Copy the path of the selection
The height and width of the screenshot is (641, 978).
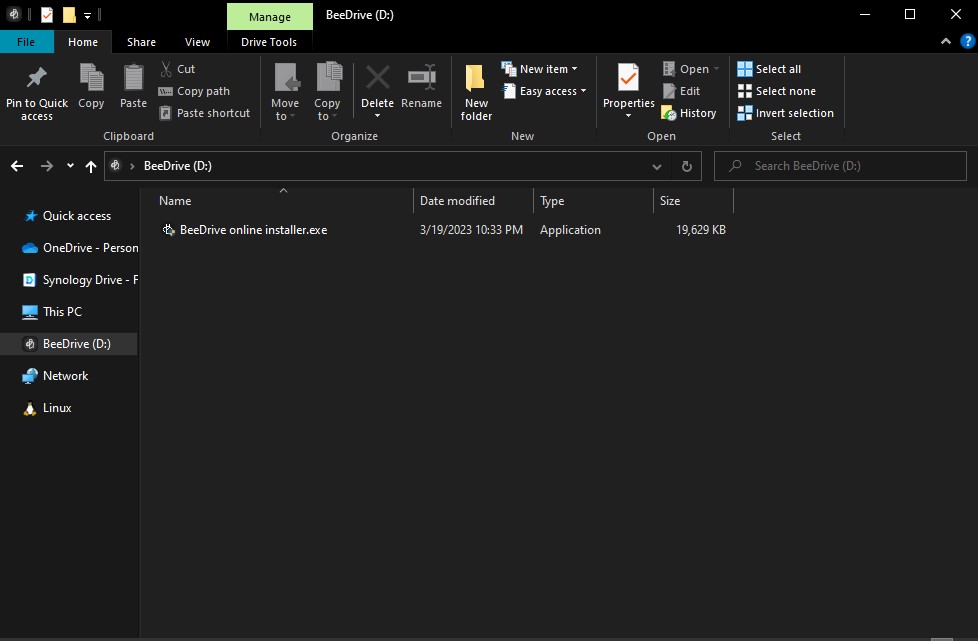[x=195, y=91]
